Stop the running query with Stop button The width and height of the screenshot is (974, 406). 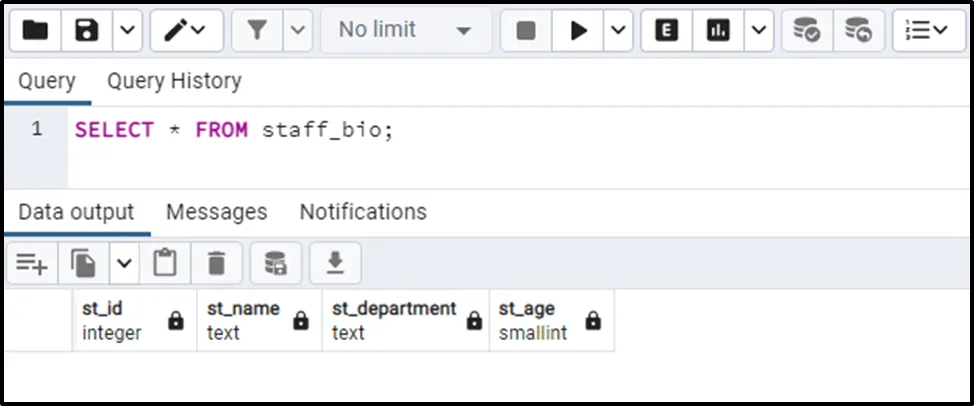(526, 31)
